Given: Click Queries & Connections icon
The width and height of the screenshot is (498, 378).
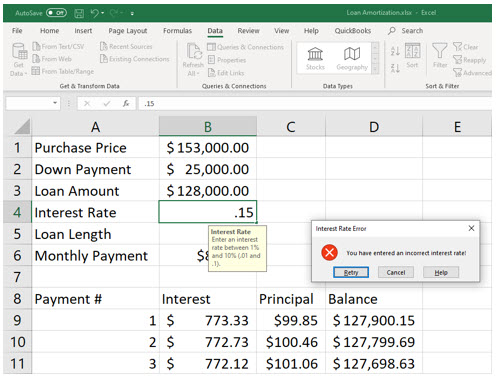Looking at the screenshot, I should click(x=211, y=47).
